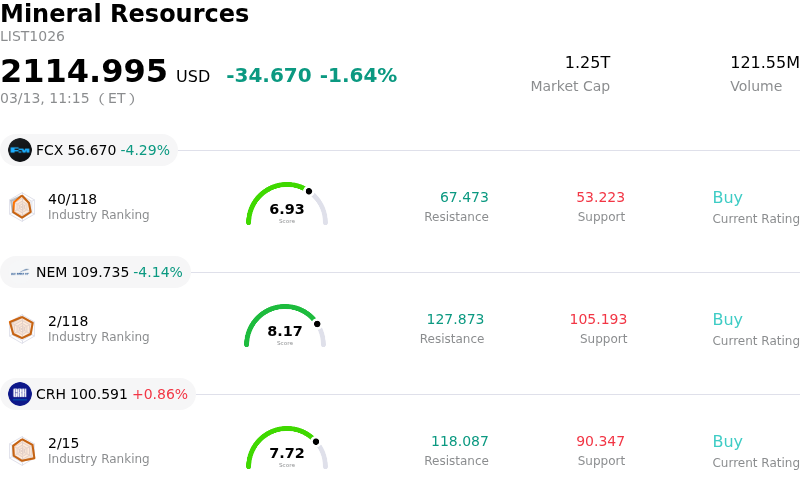The width and height of the screenshot is (800, 488).
Task: Select the Mineral Resources title
Action: coord(124,15)
